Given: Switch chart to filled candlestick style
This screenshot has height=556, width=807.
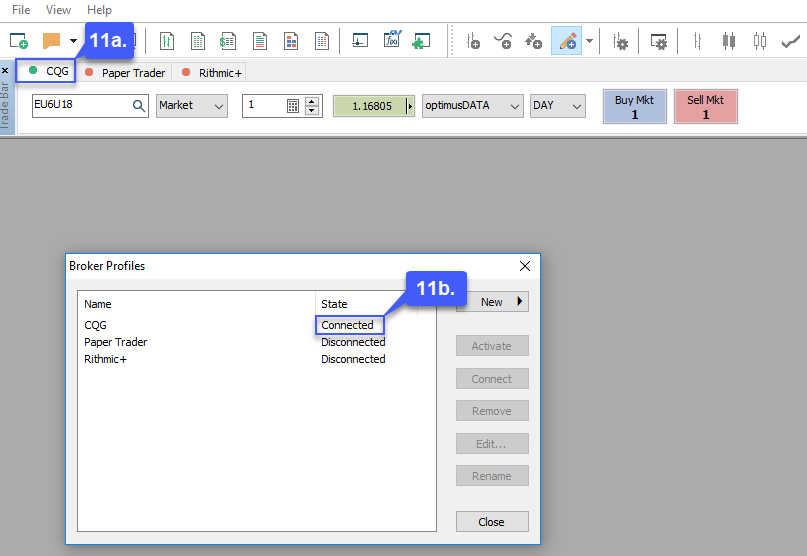Looking at the screenshot, I should pos(729,41).
